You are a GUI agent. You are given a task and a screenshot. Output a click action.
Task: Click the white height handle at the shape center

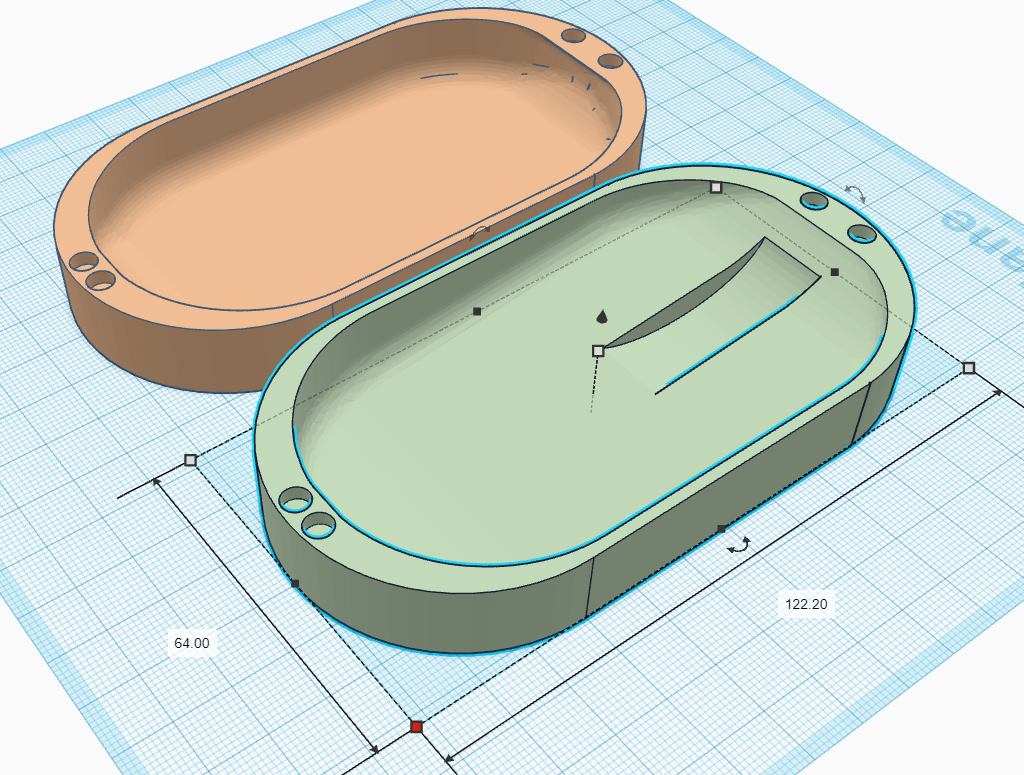point(598,350)
